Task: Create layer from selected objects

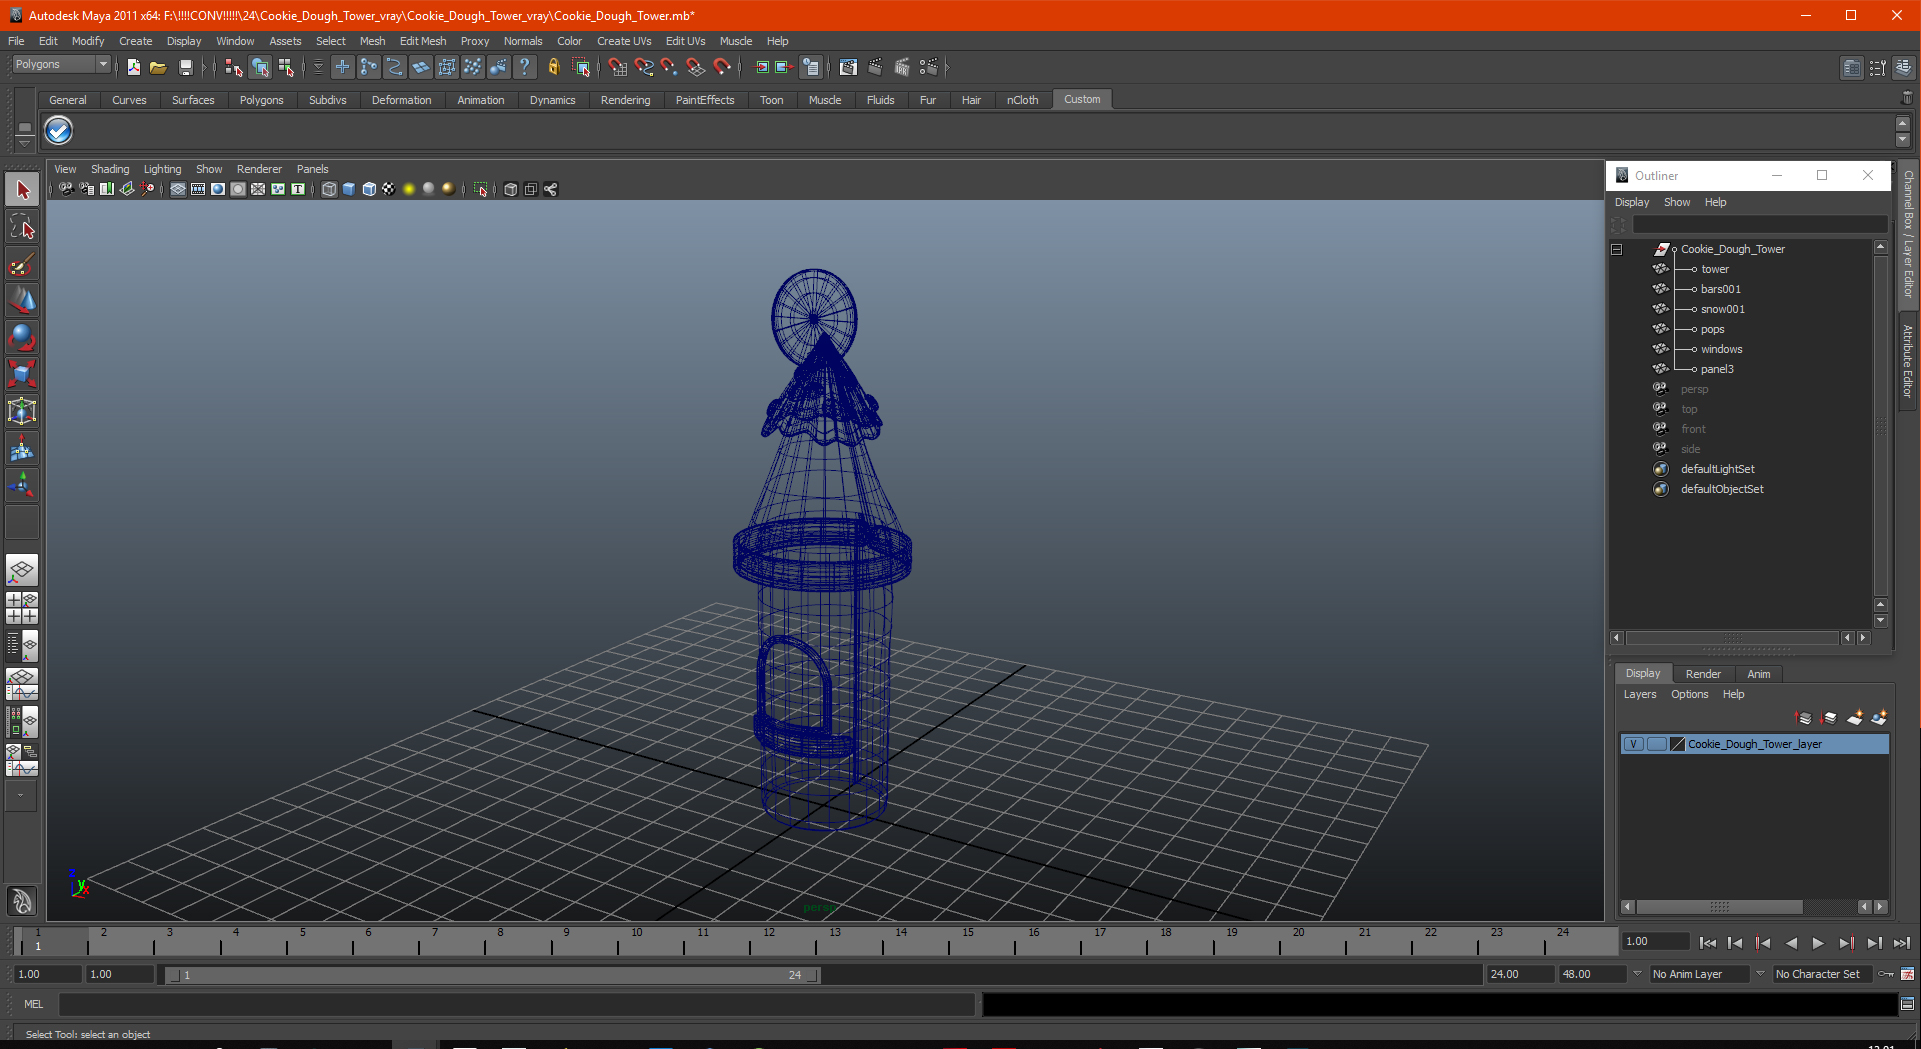Action: (x=1879, y=718)
